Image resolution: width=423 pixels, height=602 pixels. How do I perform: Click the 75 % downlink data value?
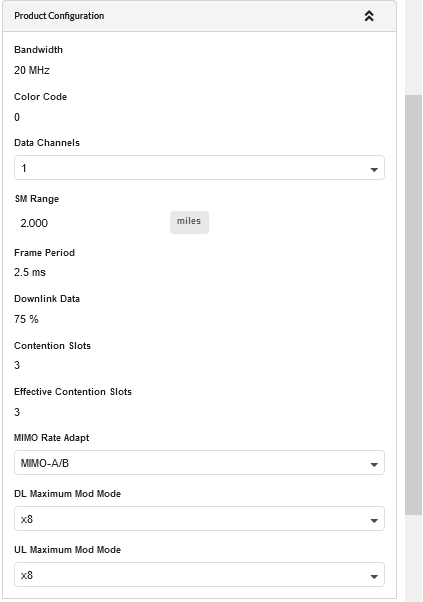tap(26, 319)
